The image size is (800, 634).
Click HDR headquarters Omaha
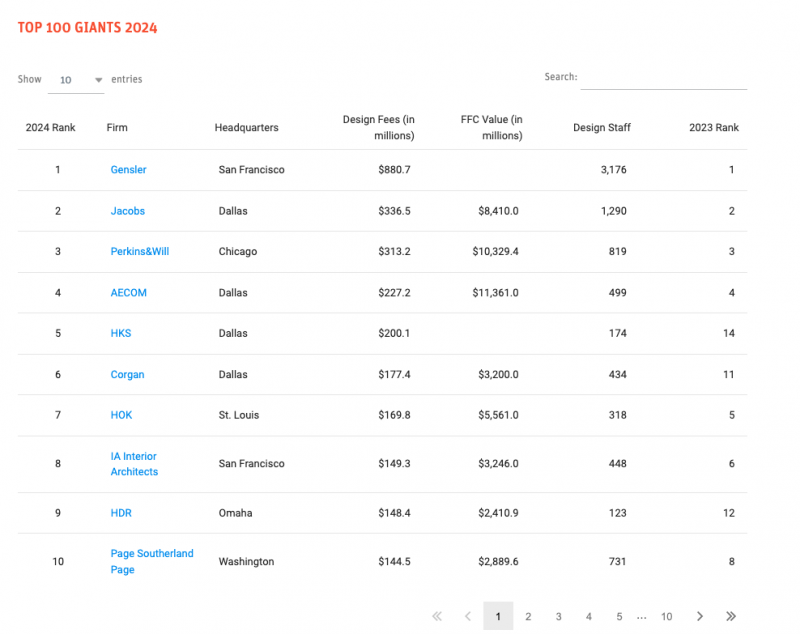click(x=235, y=513)
